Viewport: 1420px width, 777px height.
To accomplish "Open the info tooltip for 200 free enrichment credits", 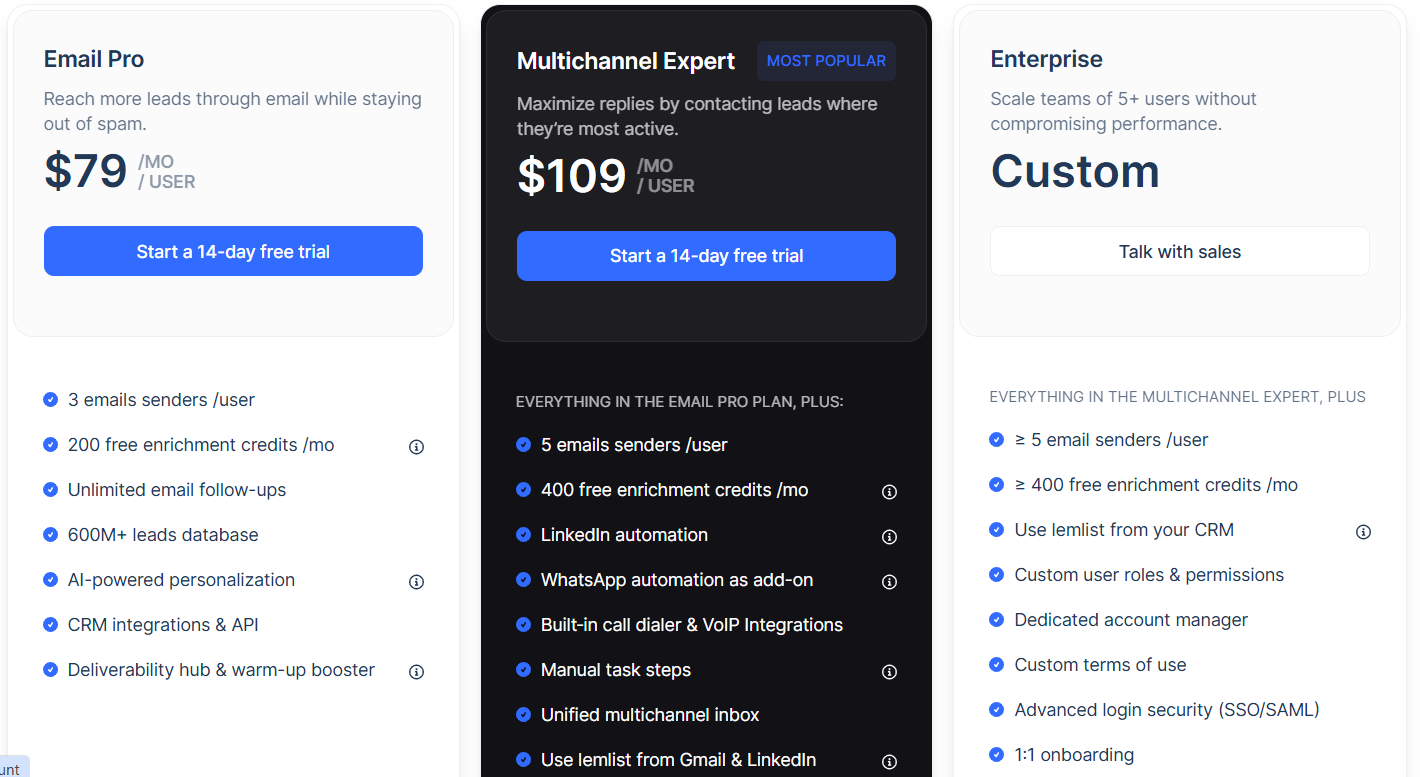I will pos(417,446).
